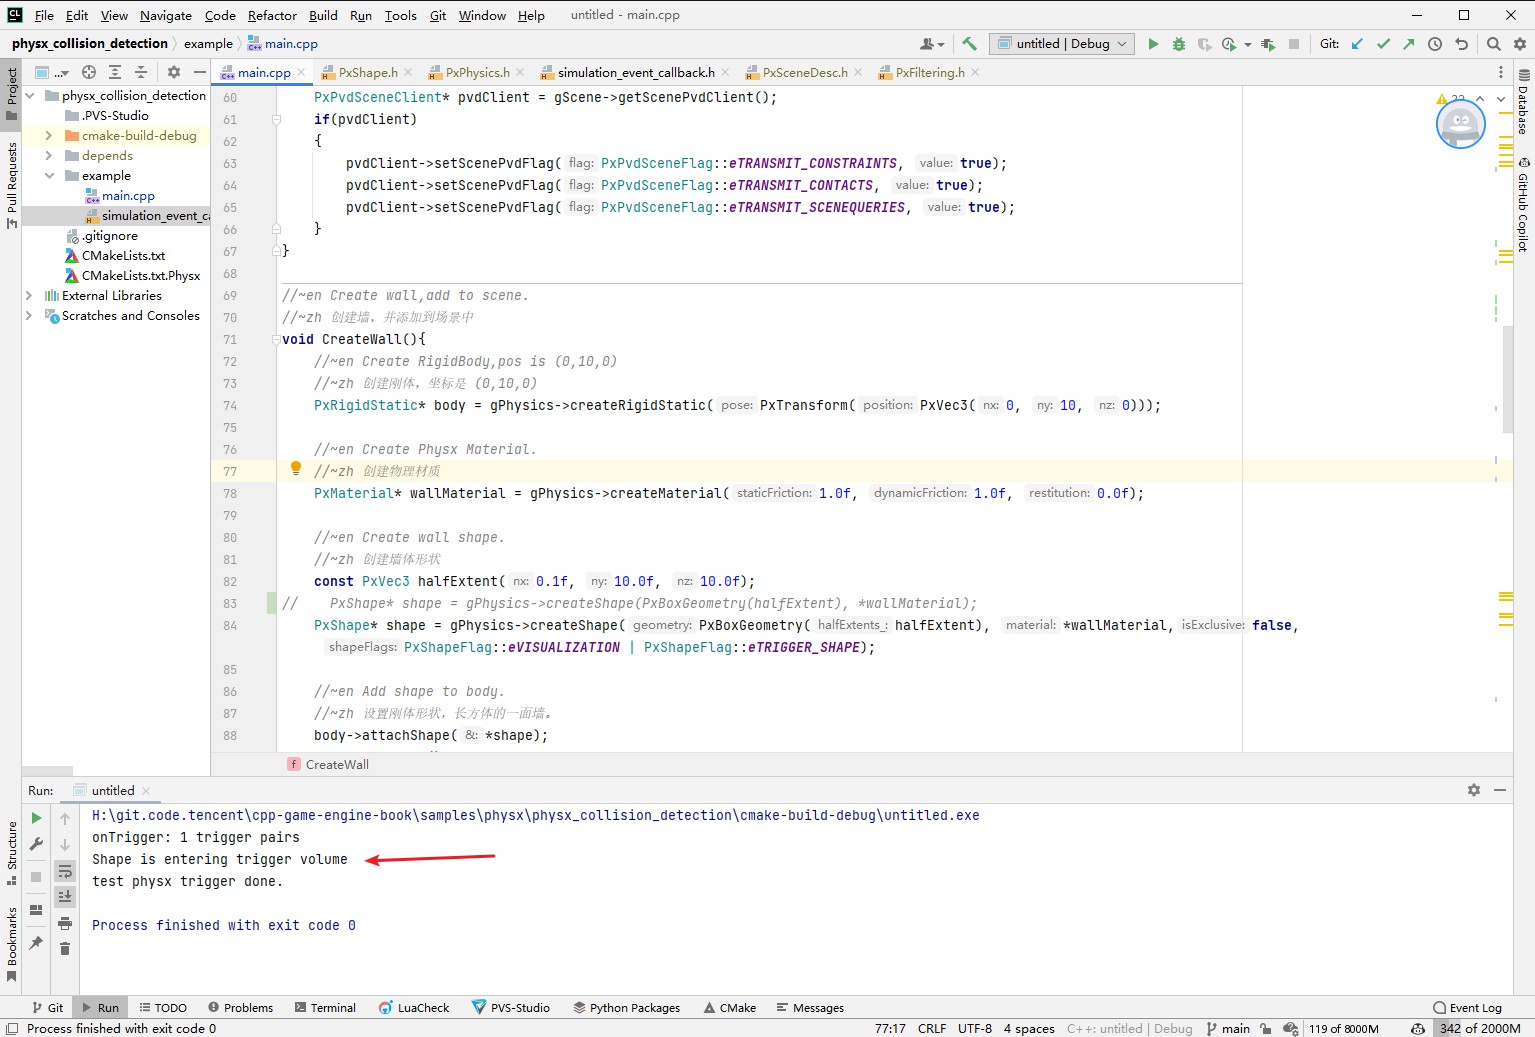Open the Refactor menu
Viewport: 1535px width, 1037px height.
coord(272,15)
